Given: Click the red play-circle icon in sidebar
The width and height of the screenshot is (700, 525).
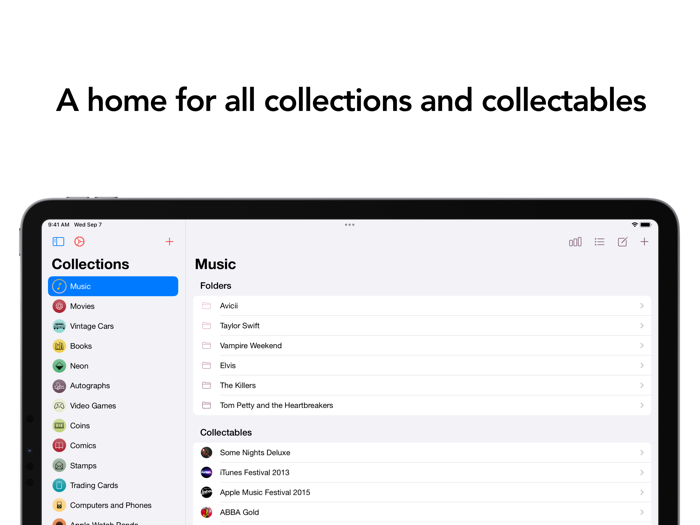Looking at the screenshot, I should click(79, 242).
